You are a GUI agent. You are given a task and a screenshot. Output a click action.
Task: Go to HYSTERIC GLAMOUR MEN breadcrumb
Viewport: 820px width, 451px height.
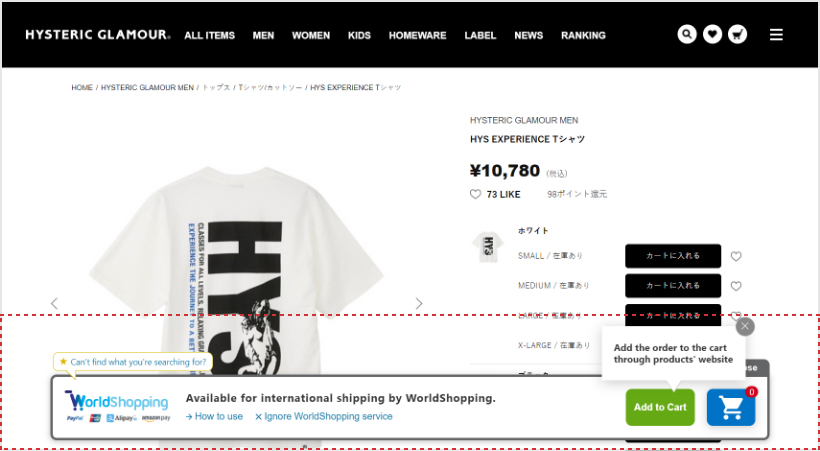click(147, 87)
